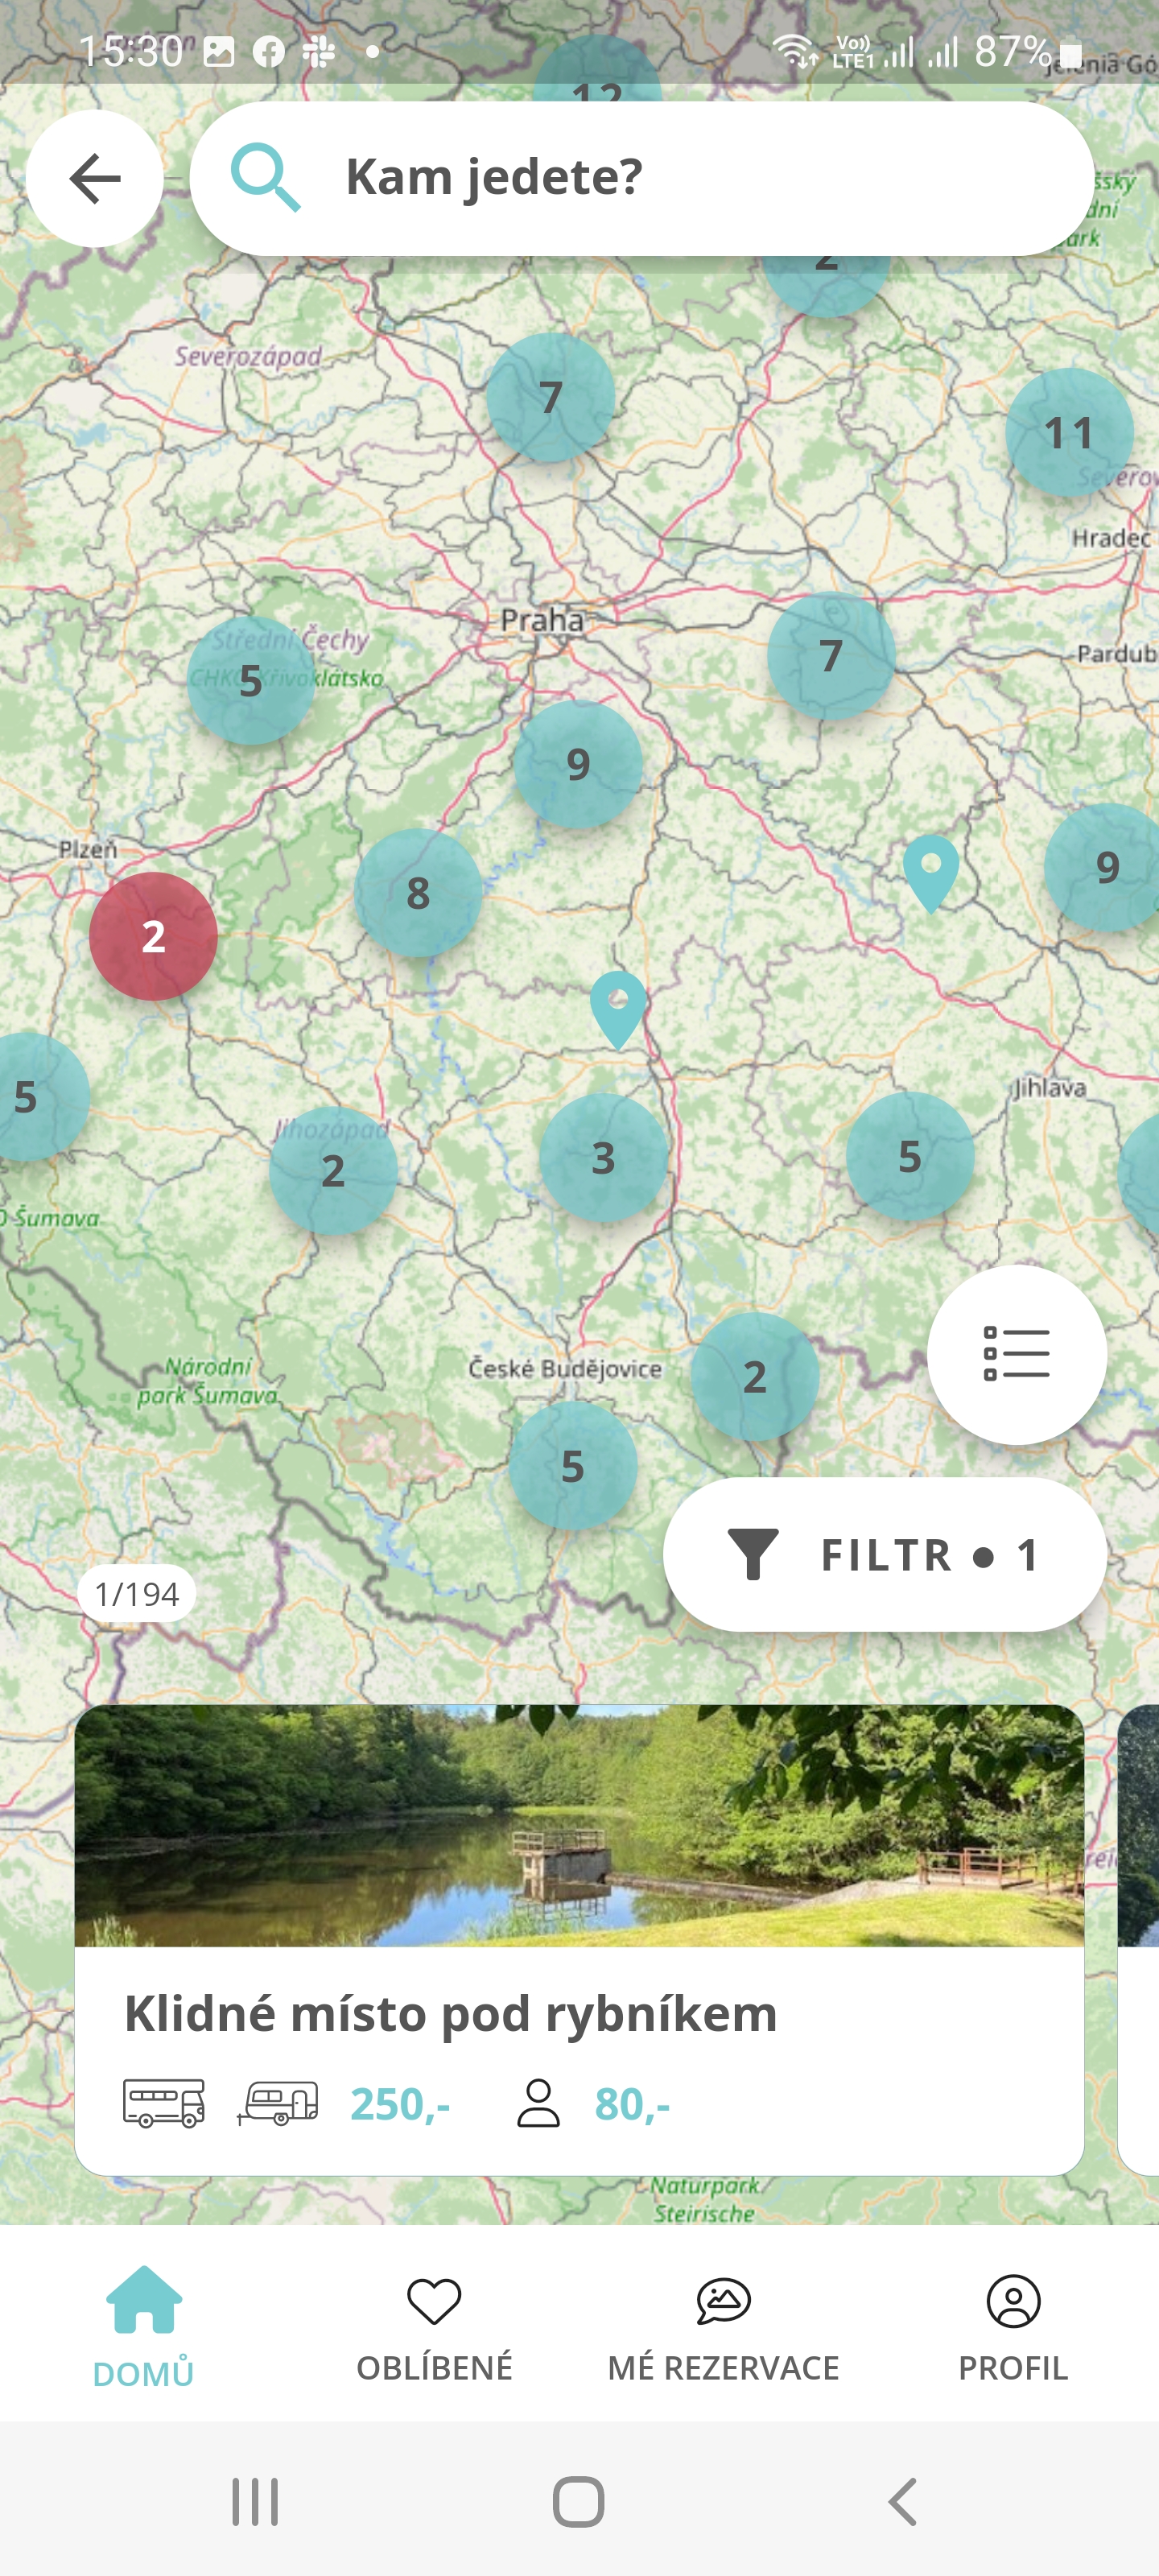Viewport: 1159px width, 2576px height.
Task: Select the cluster marker labeled 8
Action: pyautogui.click(x=418, y=893)
